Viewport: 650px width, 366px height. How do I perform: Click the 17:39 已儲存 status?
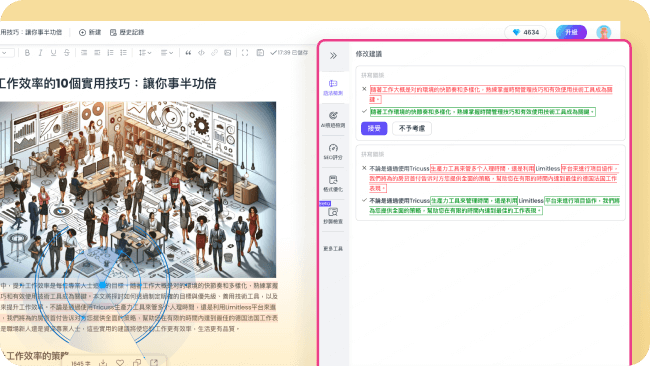coord(289,53)
